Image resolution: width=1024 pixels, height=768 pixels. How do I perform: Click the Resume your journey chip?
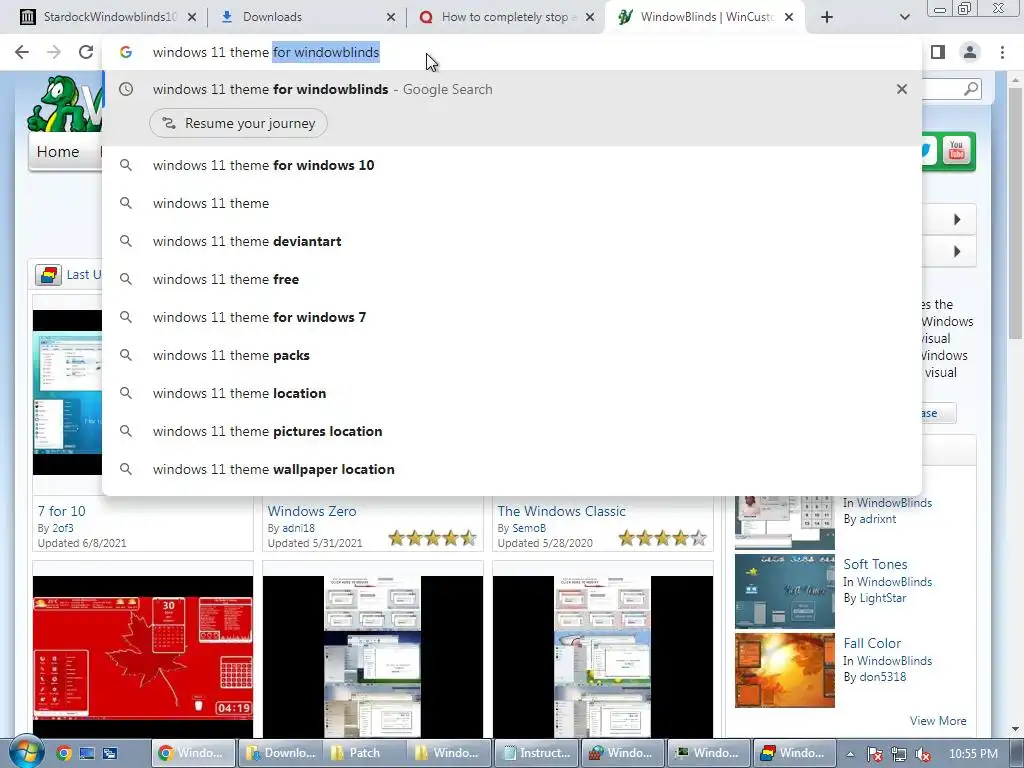[x=238, y=123]
